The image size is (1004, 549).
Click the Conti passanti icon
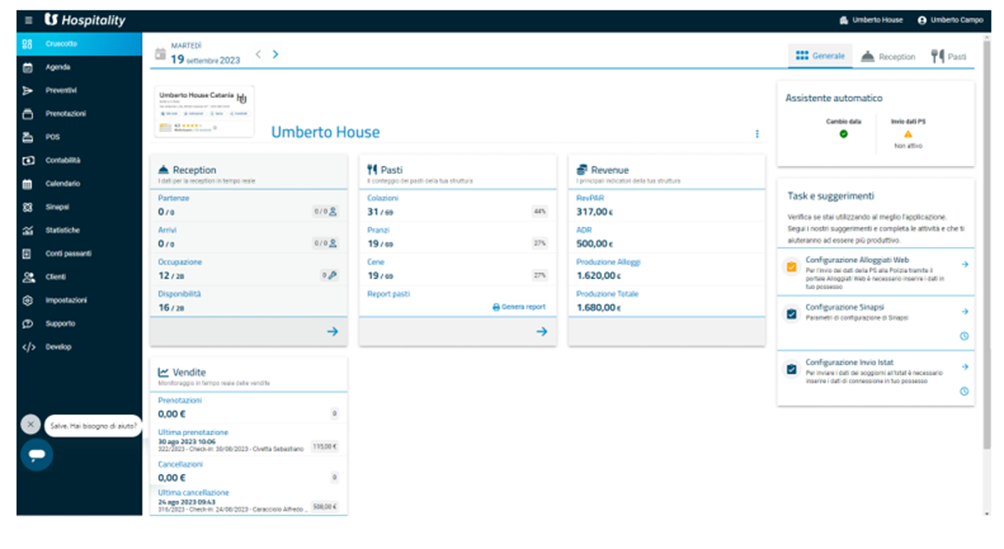[27, 254]
